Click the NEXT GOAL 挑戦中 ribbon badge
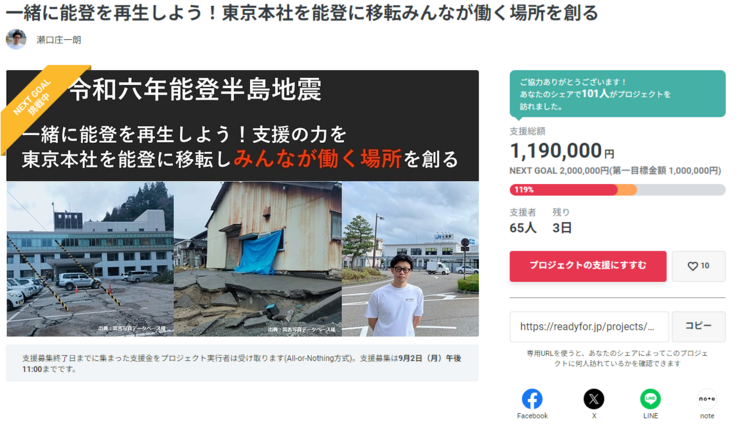The width and height of the screenshot is (736, 426). [x=38, y=101]
